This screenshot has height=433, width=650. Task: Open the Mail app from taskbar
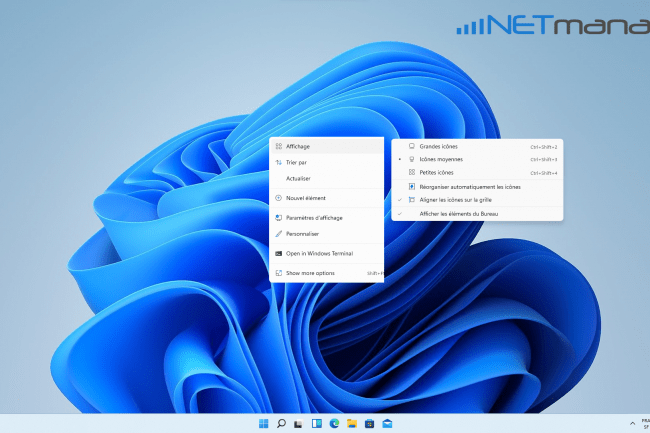[386, 423]
